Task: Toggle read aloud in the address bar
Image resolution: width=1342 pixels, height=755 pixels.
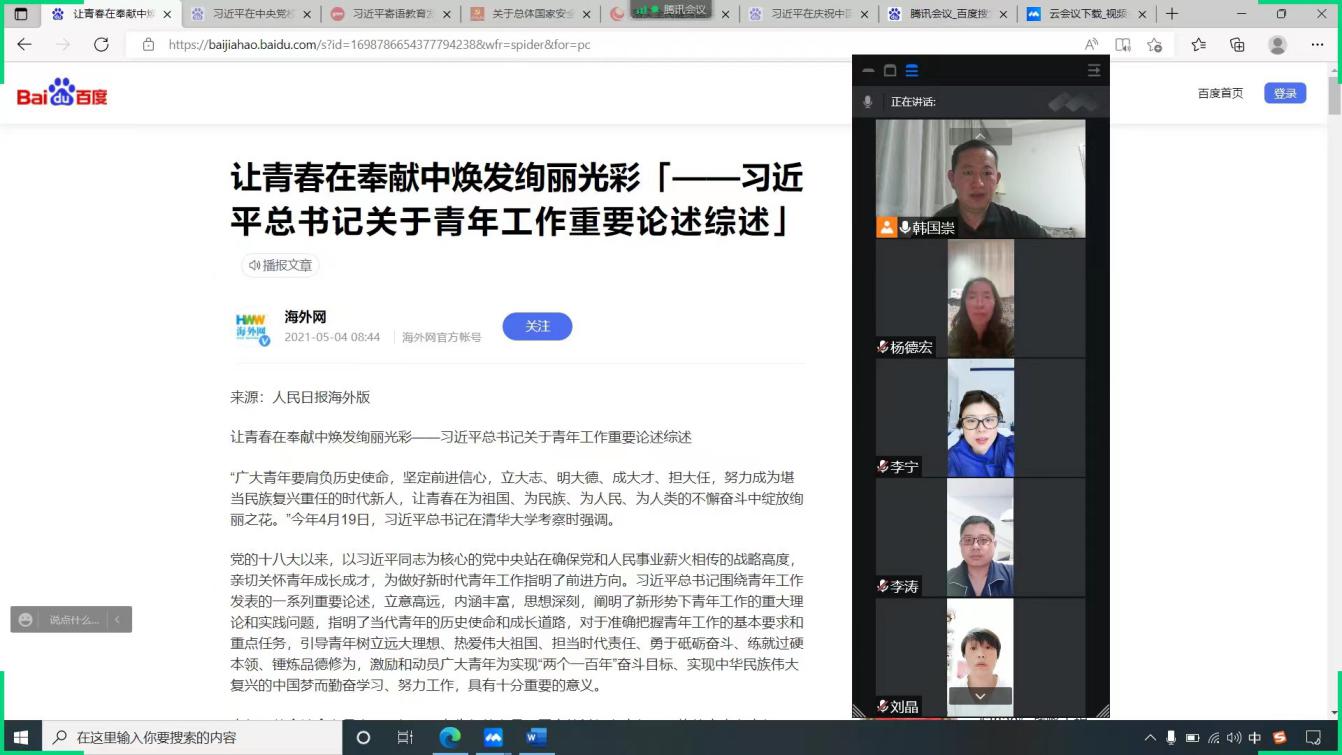Action: tap(1091, 45)
